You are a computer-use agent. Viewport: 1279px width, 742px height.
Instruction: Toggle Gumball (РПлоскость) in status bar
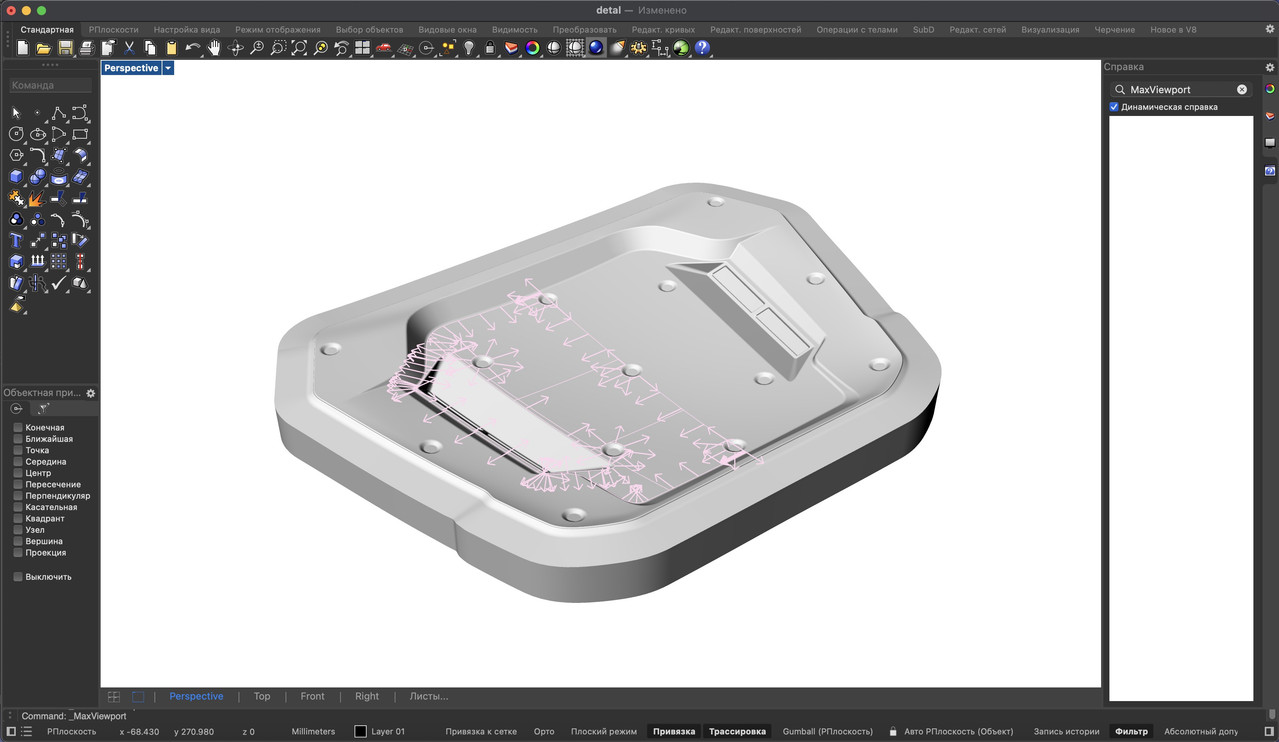point(828,732)
